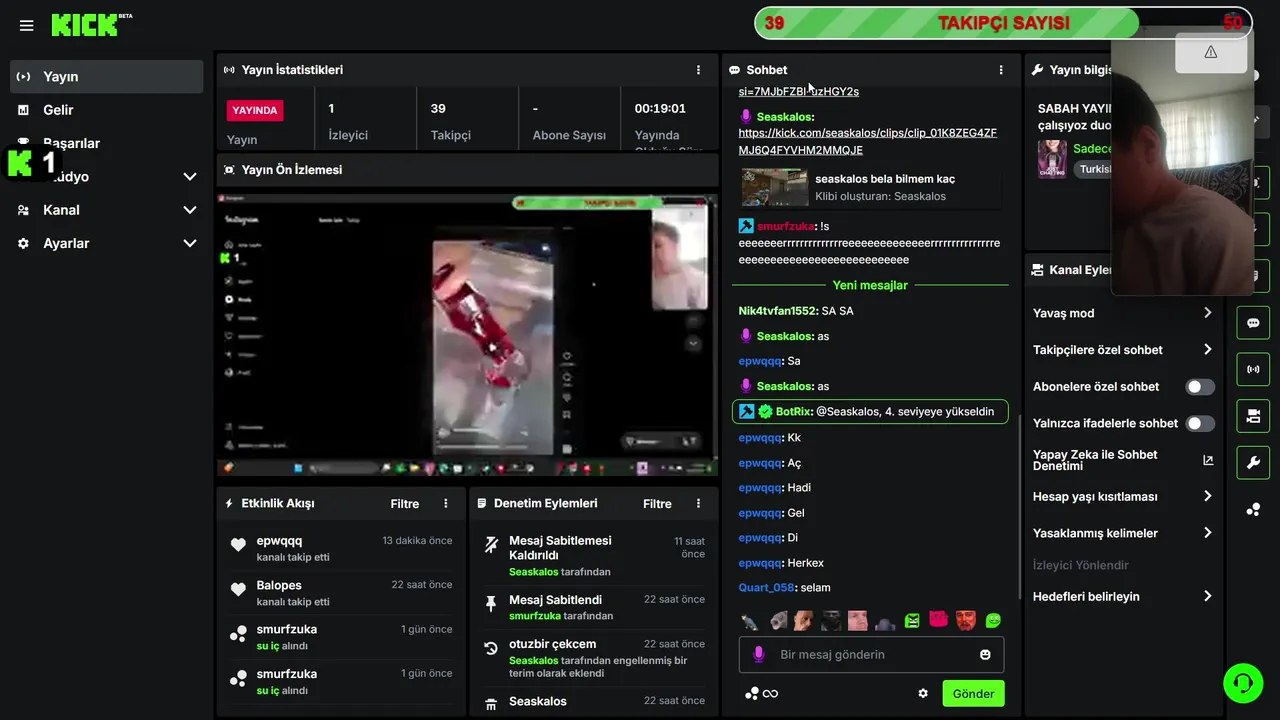Open Sohbet panel three-dot menu

coord(1000,70)
